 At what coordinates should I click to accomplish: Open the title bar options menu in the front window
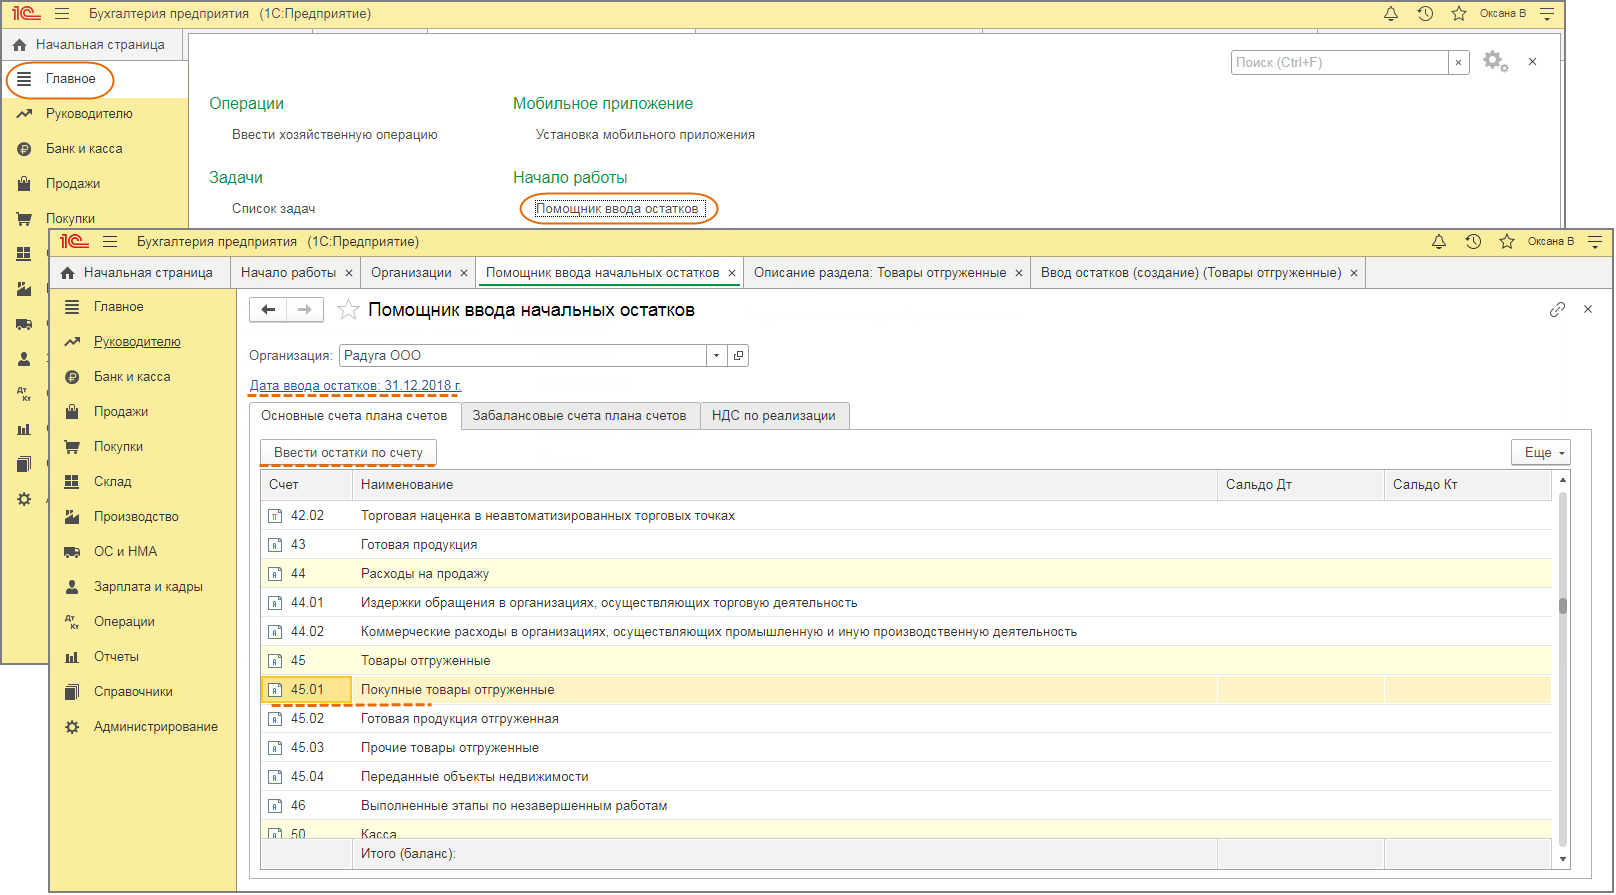[1595, 242]
